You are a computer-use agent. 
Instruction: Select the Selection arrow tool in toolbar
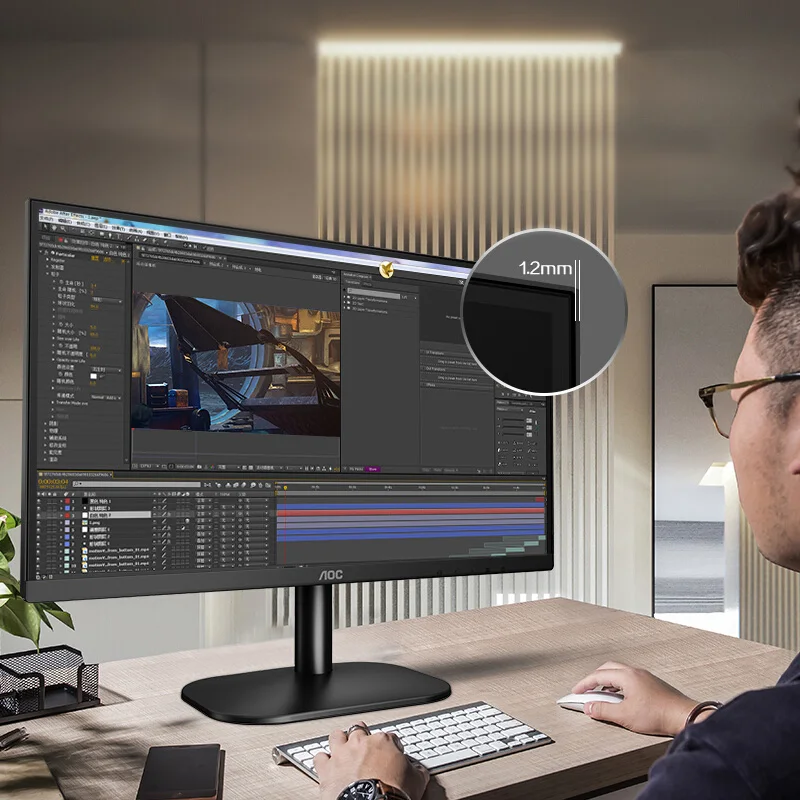pos(45,227)
